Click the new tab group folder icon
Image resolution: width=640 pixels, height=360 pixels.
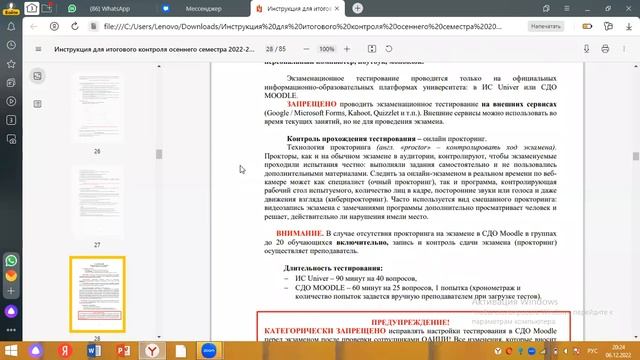click(47, 8)
